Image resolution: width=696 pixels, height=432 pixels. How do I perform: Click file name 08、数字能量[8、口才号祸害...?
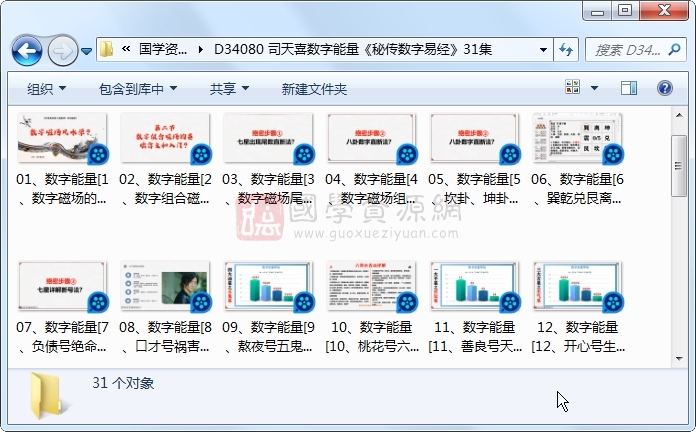coord(165,337)
